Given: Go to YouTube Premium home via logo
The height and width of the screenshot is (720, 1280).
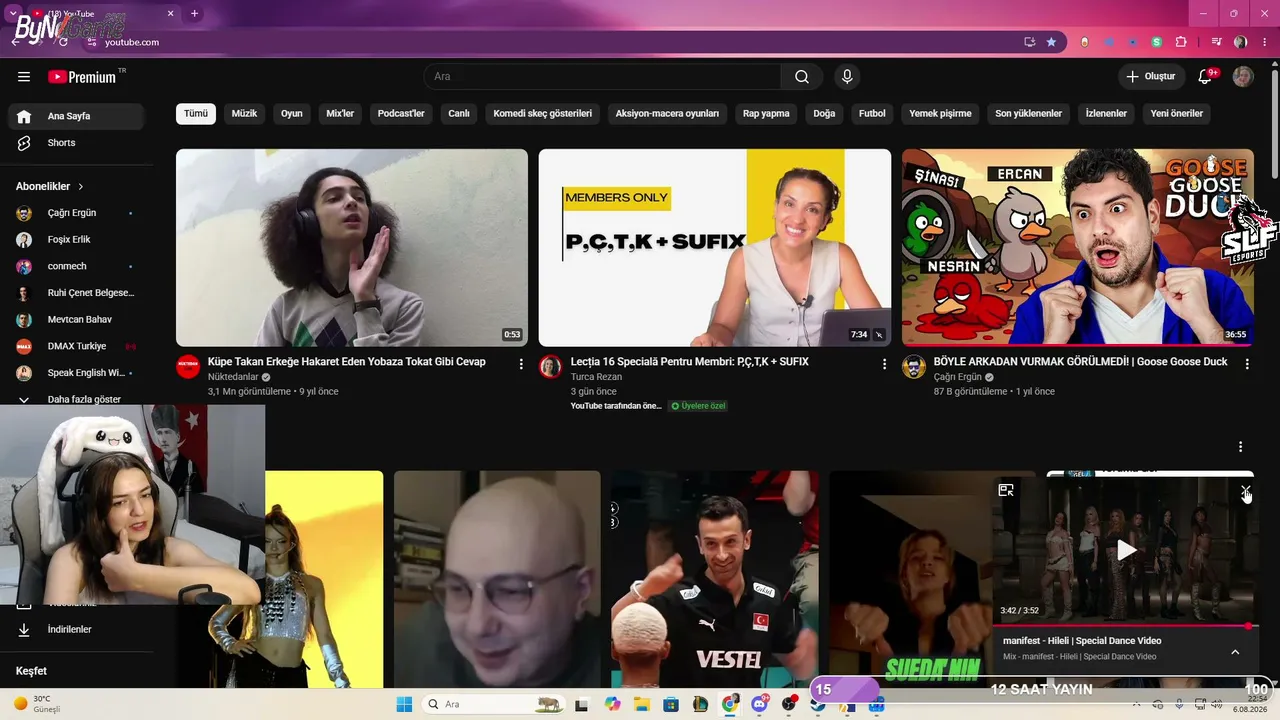Looking at the screenshot, I should click(x=82, y=77).
